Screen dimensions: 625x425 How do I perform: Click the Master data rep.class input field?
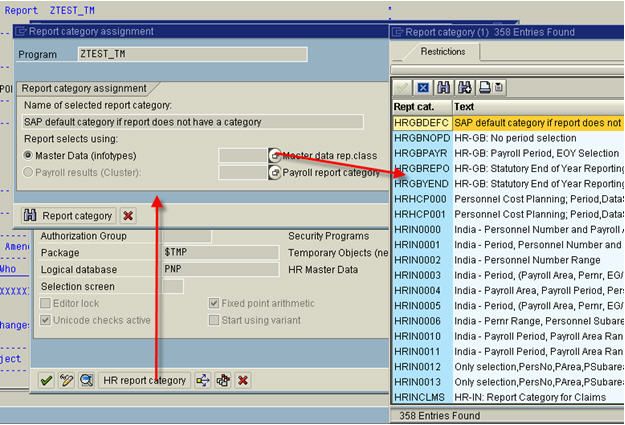(x=243, y=155)
